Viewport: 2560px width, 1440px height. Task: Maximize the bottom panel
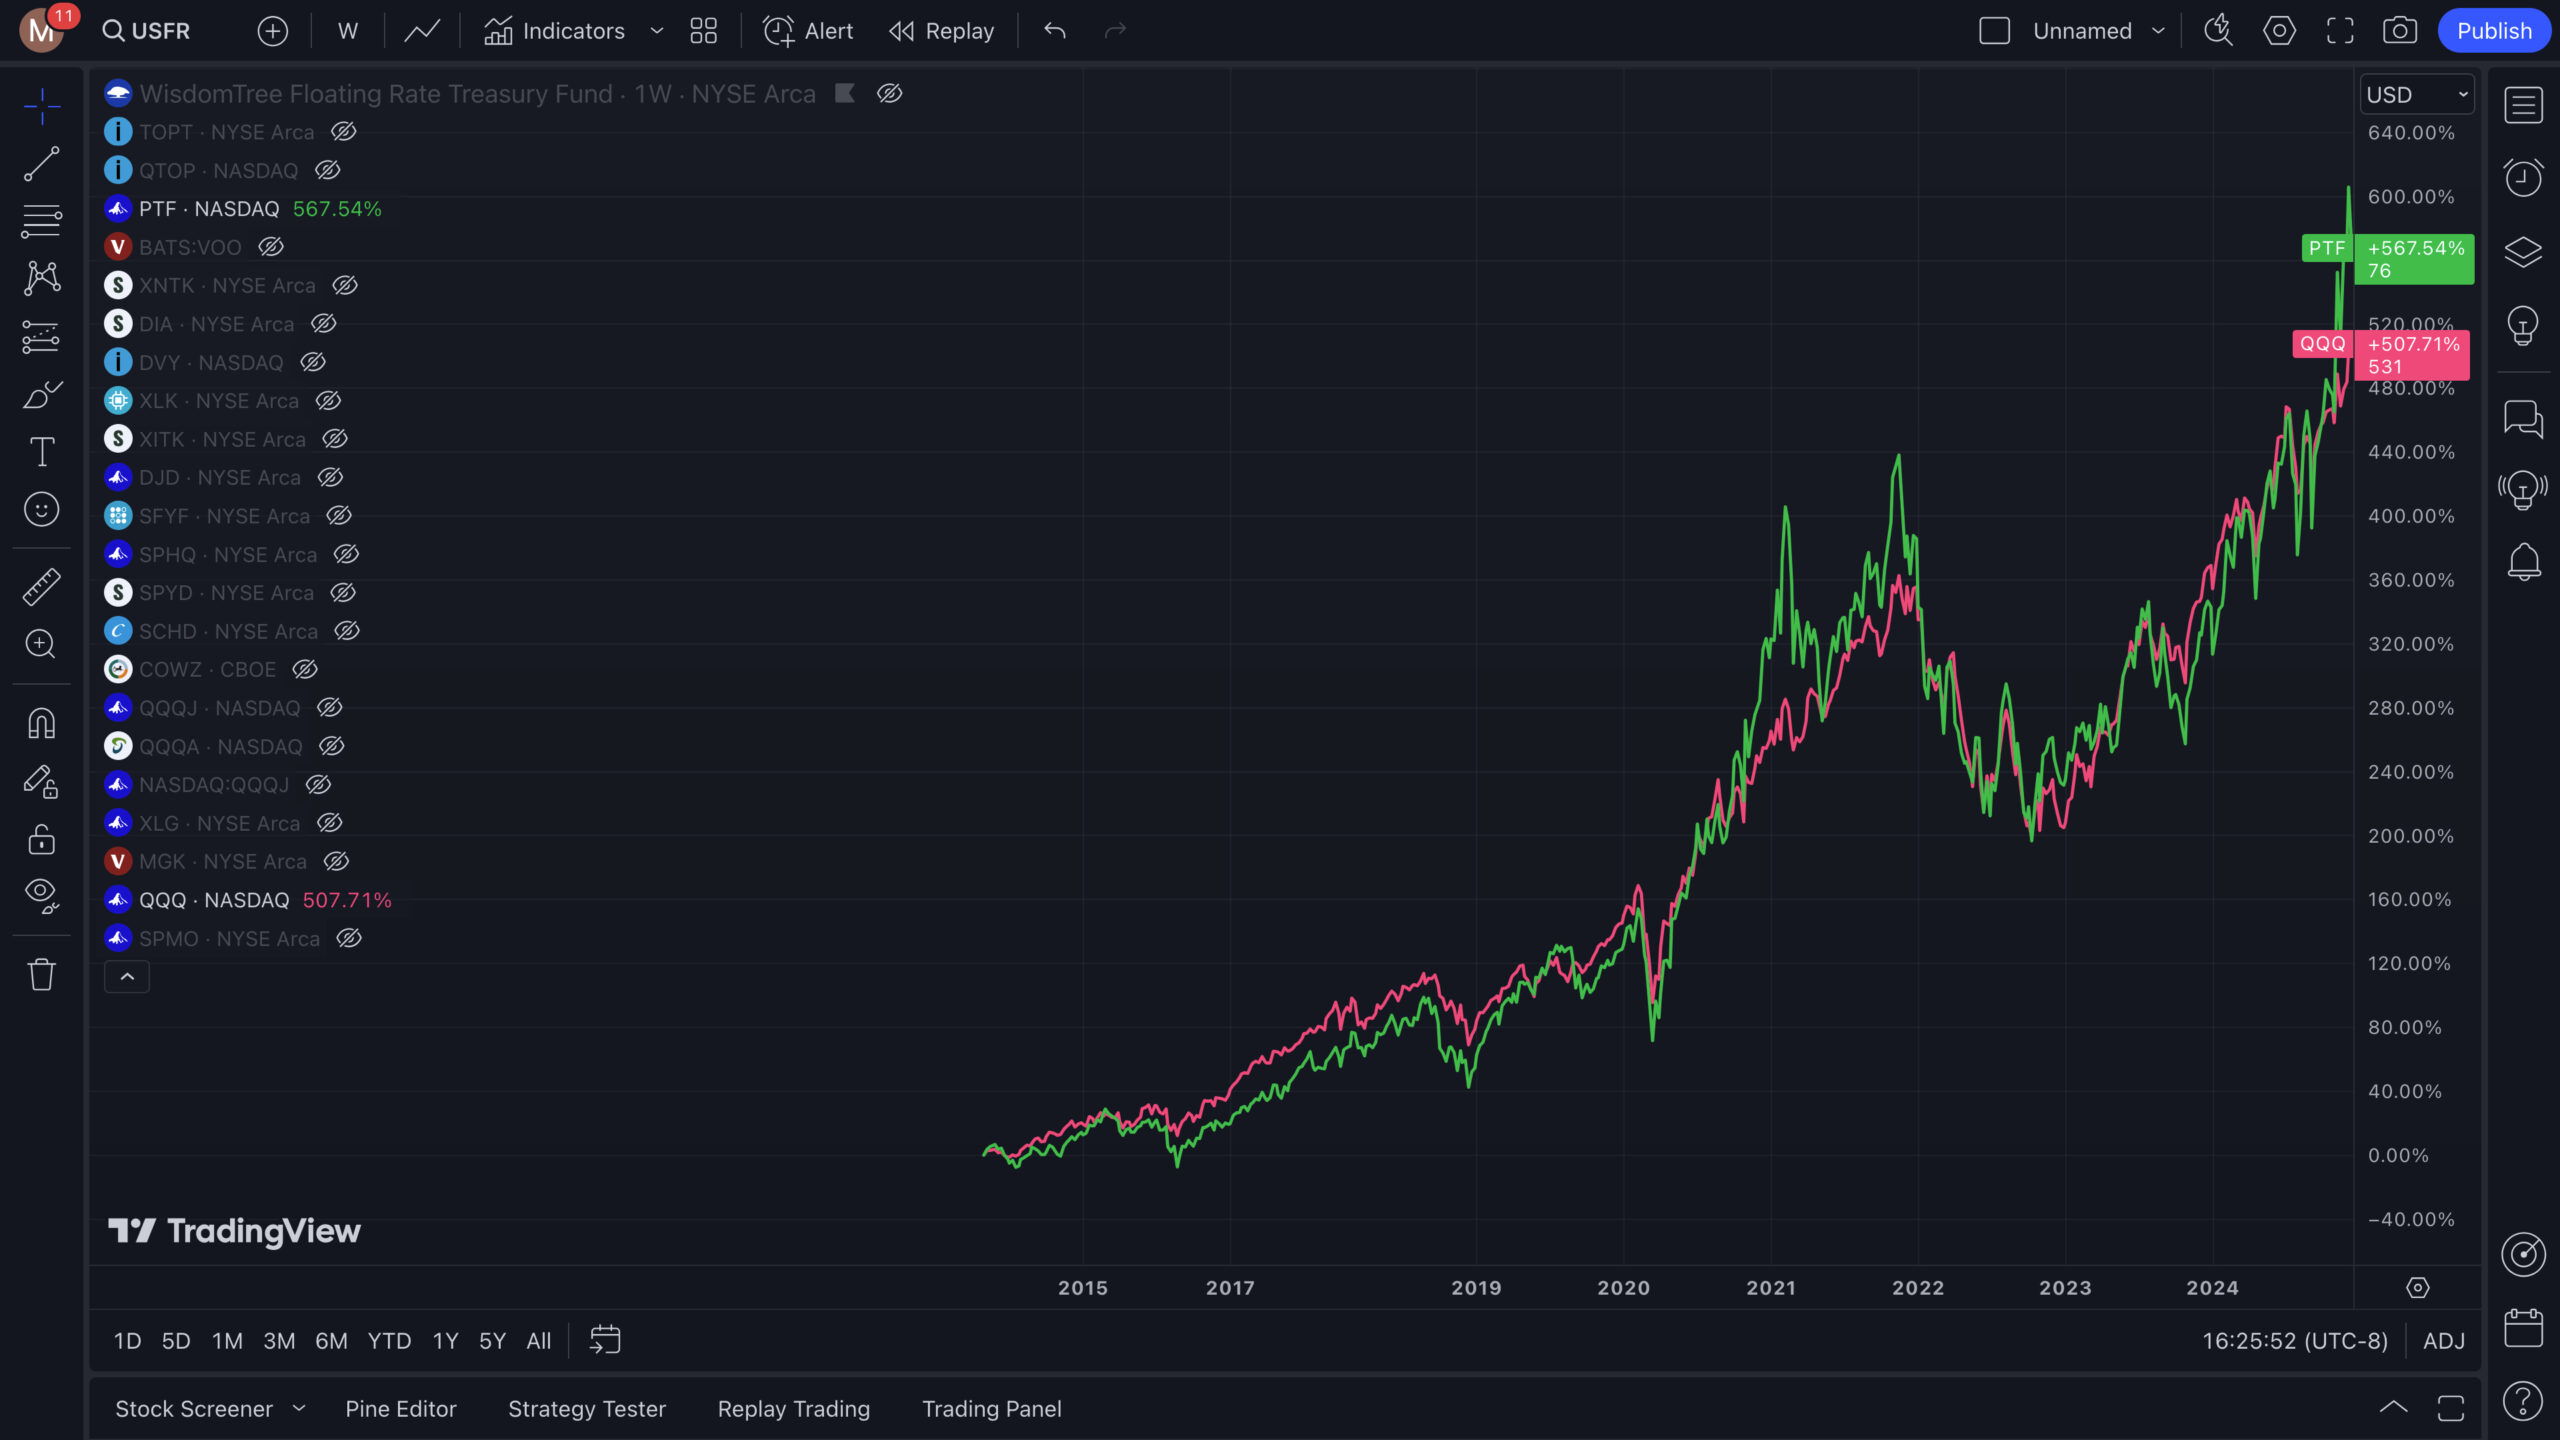pos(2451,1408)
